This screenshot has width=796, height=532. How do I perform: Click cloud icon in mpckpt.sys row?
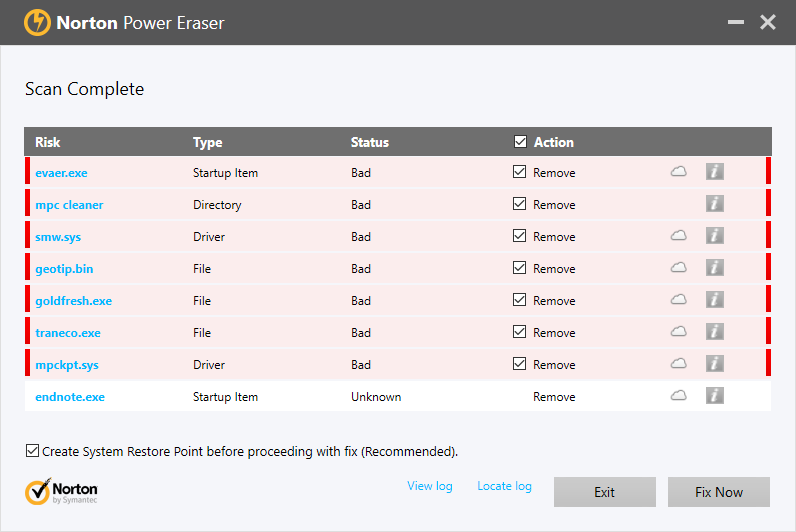pyautogui.click(x=679, y=363)
